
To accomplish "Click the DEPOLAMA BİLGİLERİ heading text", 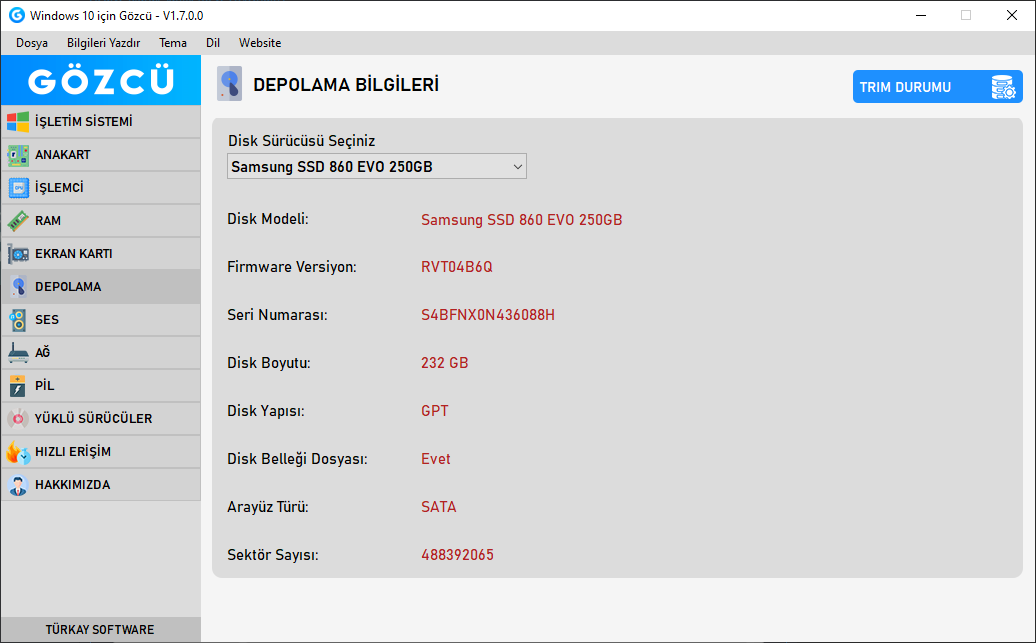I will point(346,85).
